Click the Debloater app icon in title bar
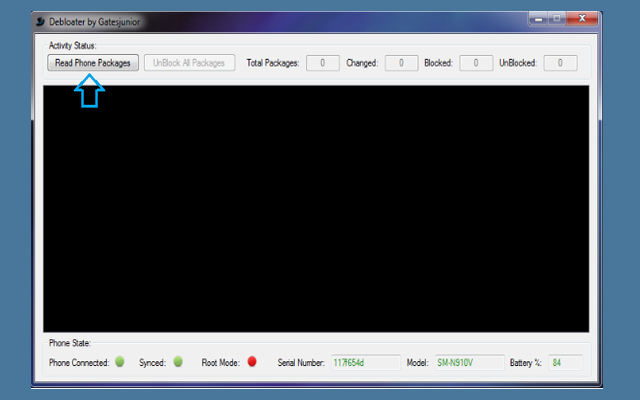This screenshot has height=400, width=640. point(40,21)
